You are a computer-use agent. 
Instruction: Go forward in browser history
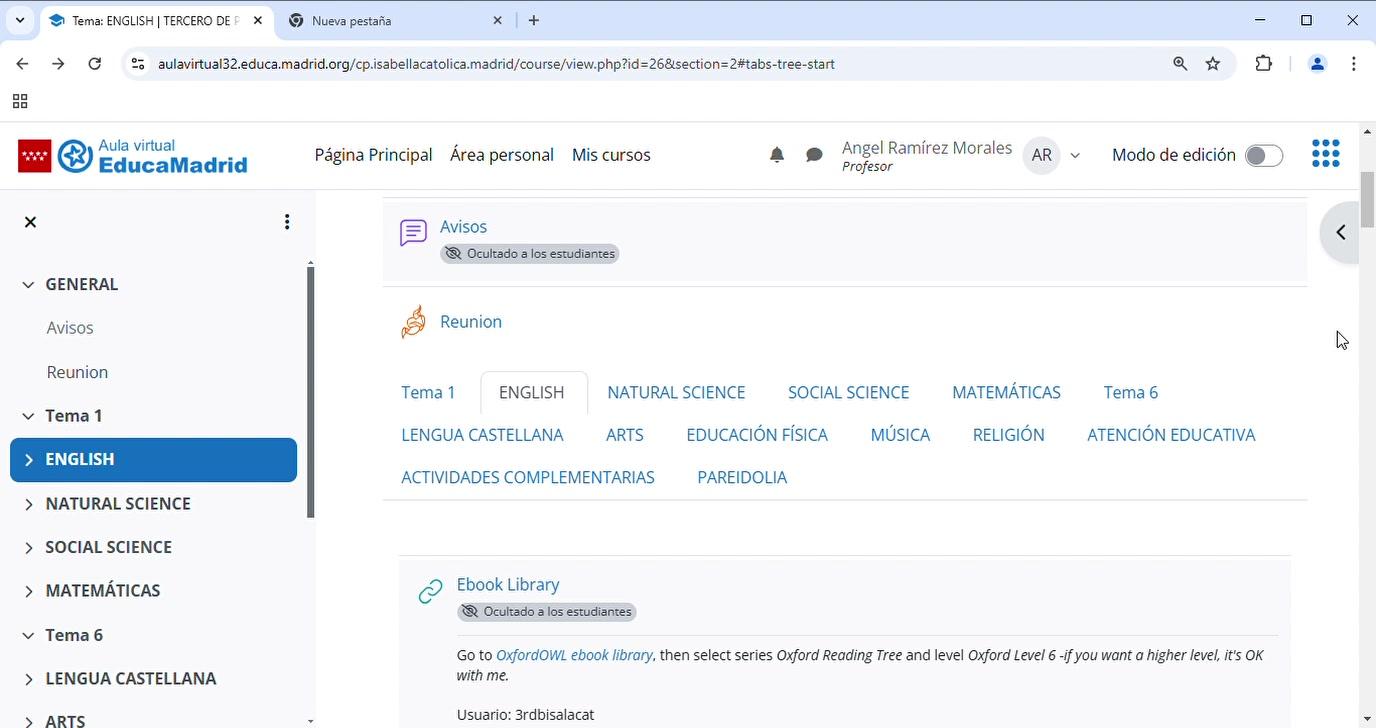coord(58,64)
